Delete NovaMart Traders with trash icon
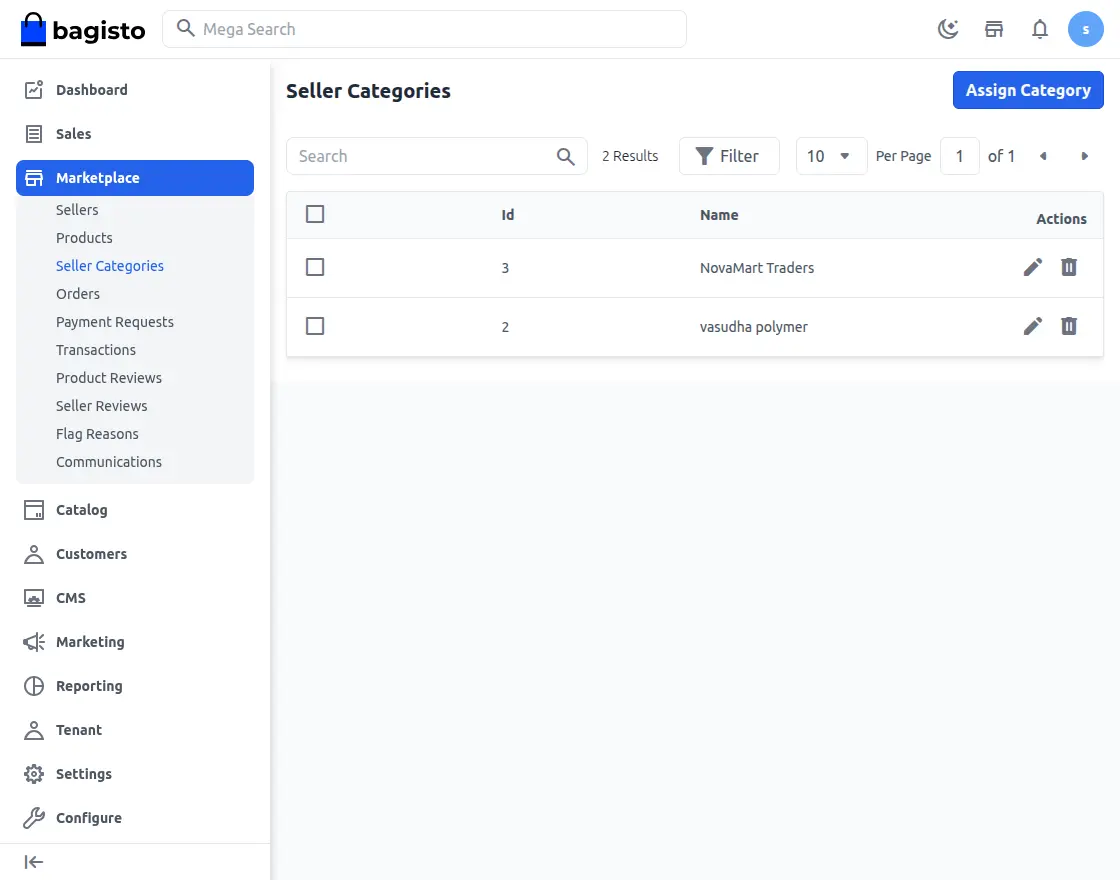 point(1069,267)
